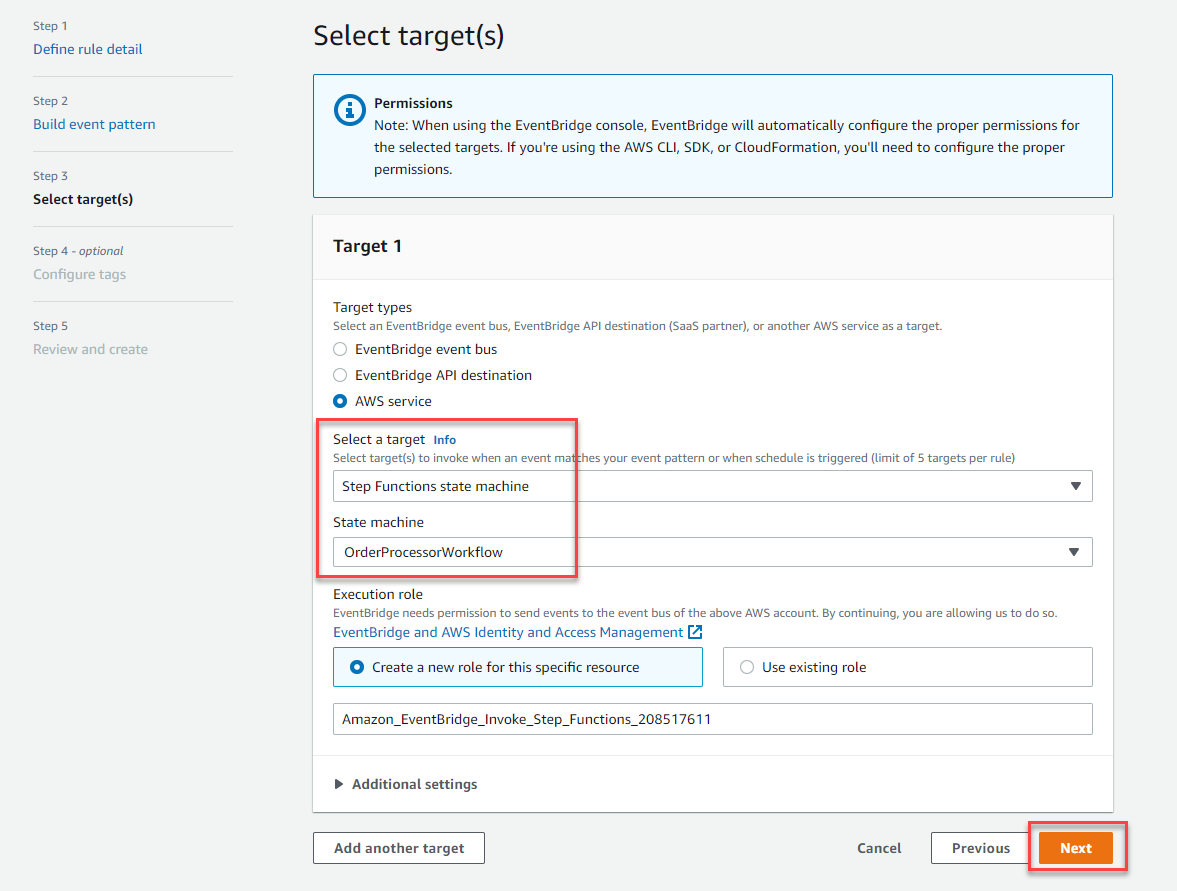Open EventBridge and AWS Identity and Access Management link
Image resolution: width=1177 pixels, height=891 pixels.
(508, 632)
